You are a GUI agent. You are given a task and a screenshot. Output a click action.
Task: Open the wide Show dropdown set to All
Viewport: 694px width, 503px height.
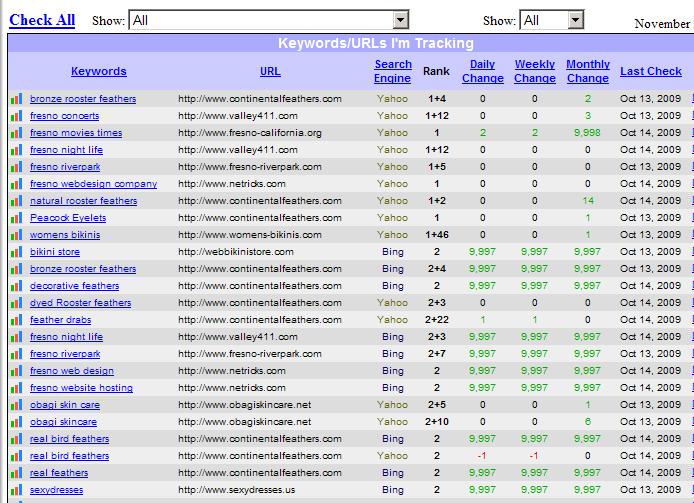tap(269, 20)
